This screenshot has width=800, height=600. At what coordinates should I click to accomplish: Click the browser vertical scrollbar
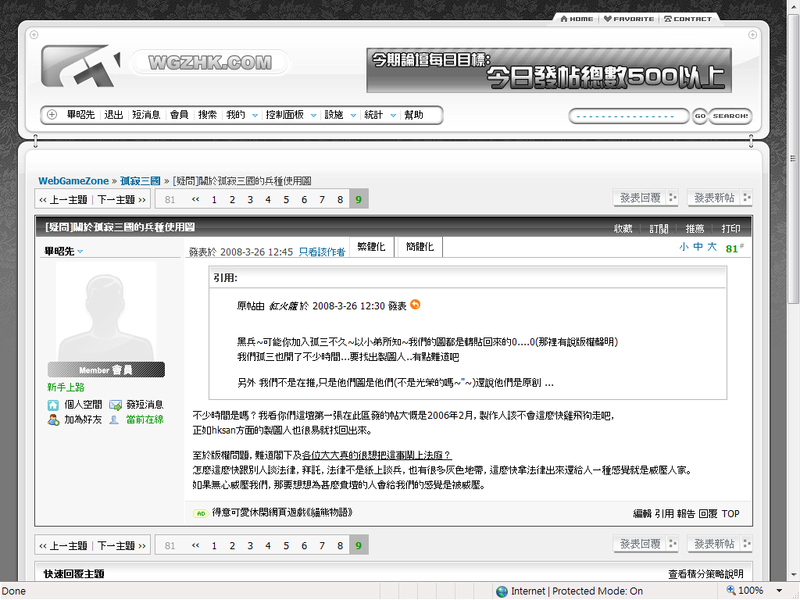(x=793, y=158)
